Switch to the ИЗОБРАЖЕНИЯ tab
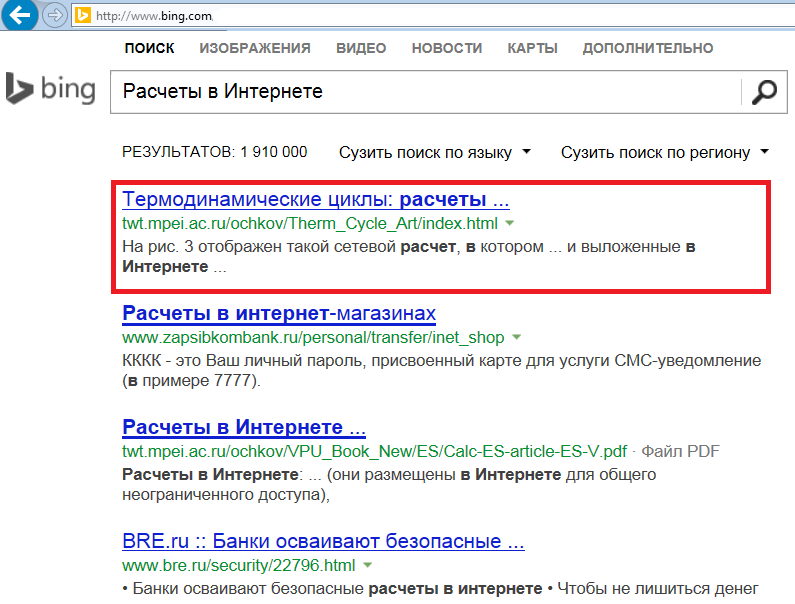This screenshot has height=604, width=795. pos(255,48)
